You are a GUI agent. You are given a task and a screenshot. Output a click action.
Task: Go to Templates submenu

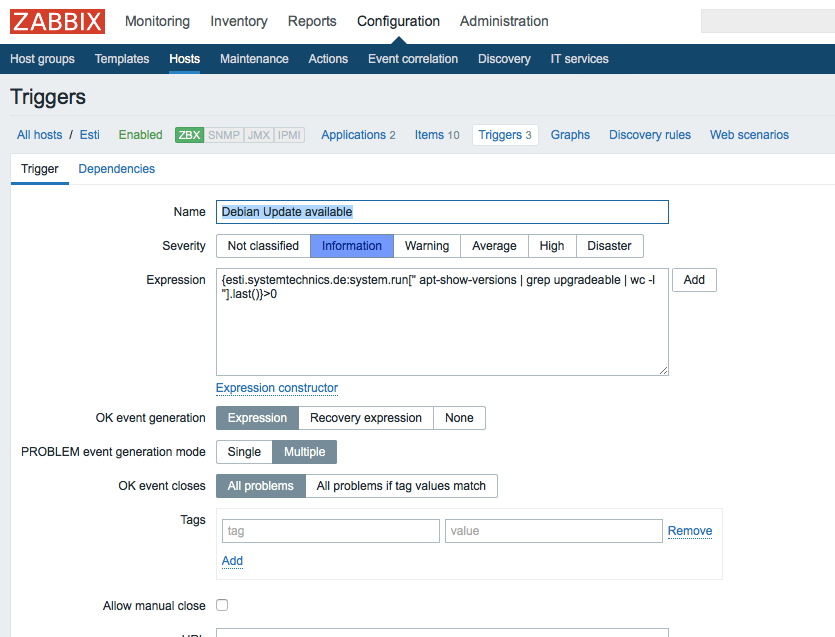coord(122,59)
